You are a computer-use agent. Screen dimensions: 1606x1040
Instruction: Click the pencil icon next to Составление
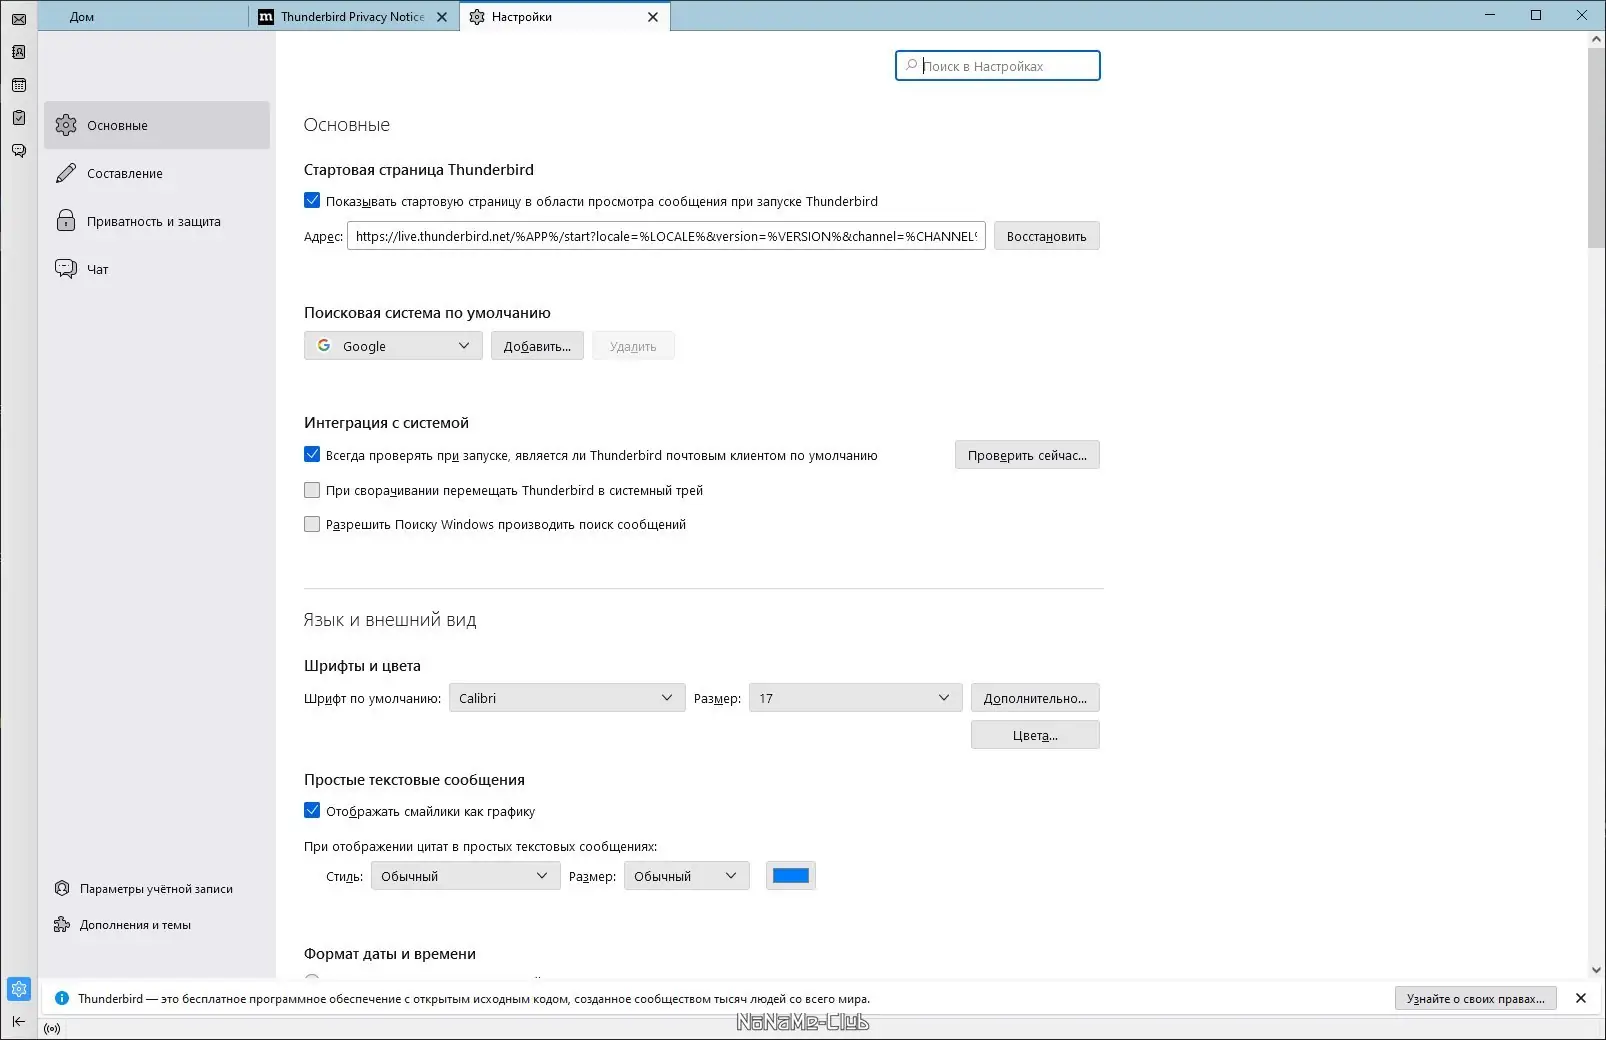[x=66, y=173]
